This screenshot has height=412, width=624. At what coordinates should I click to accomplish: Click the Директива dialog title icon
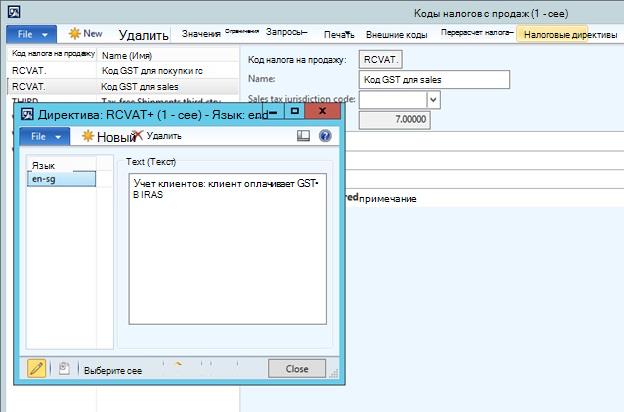tap(27, 115)
